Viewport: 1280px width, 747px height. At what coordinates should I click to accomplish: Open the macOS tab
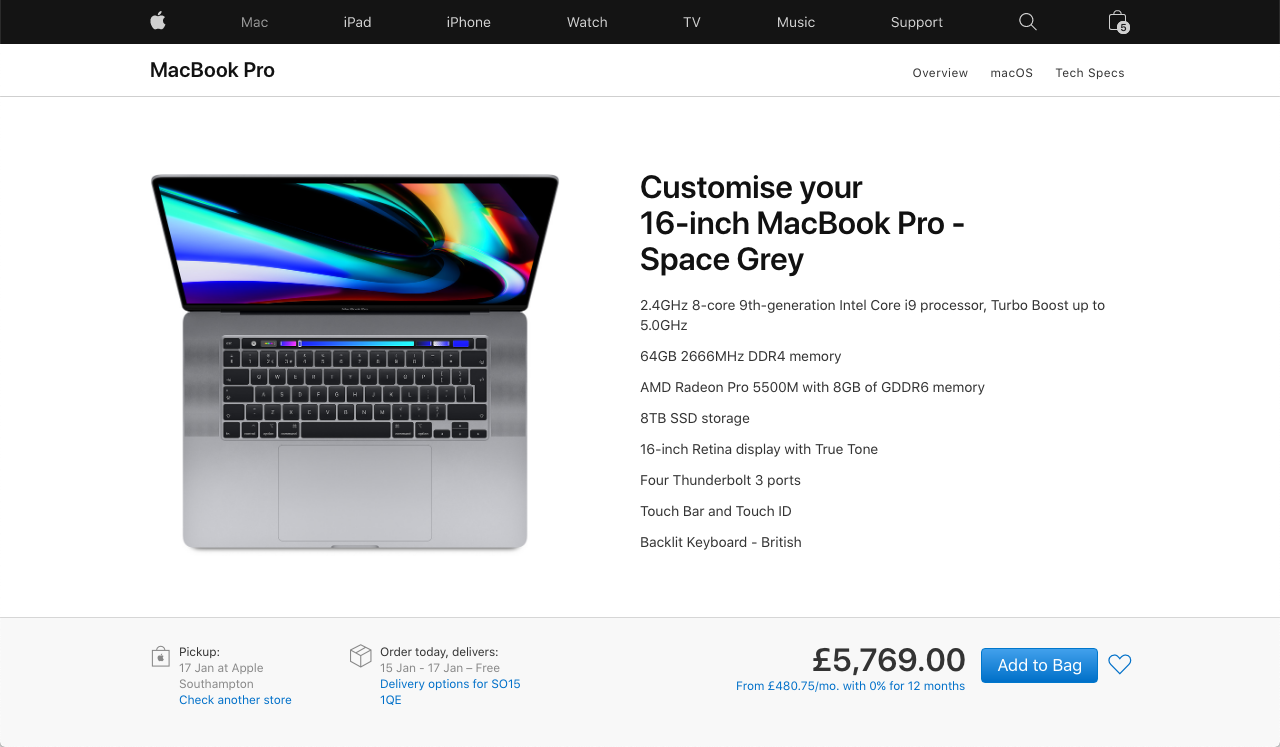point(1012,73)
